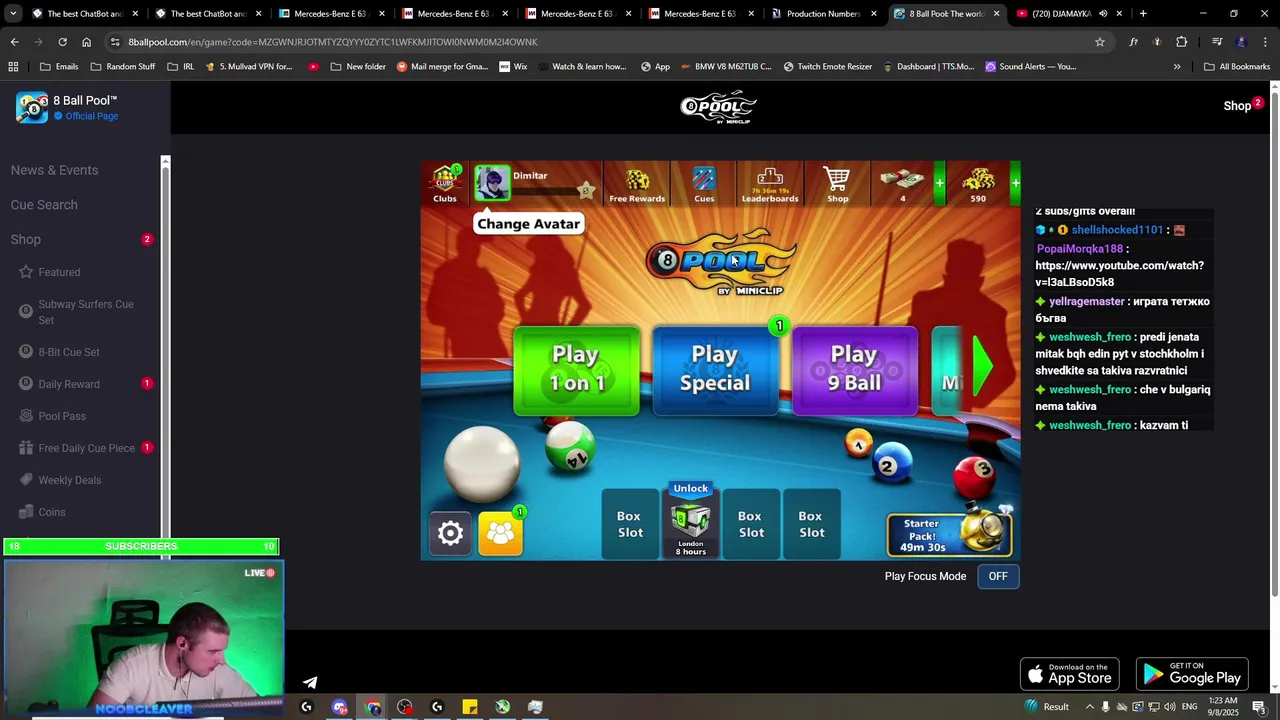Select Subway Surfers Cue Set

[85, 312]
